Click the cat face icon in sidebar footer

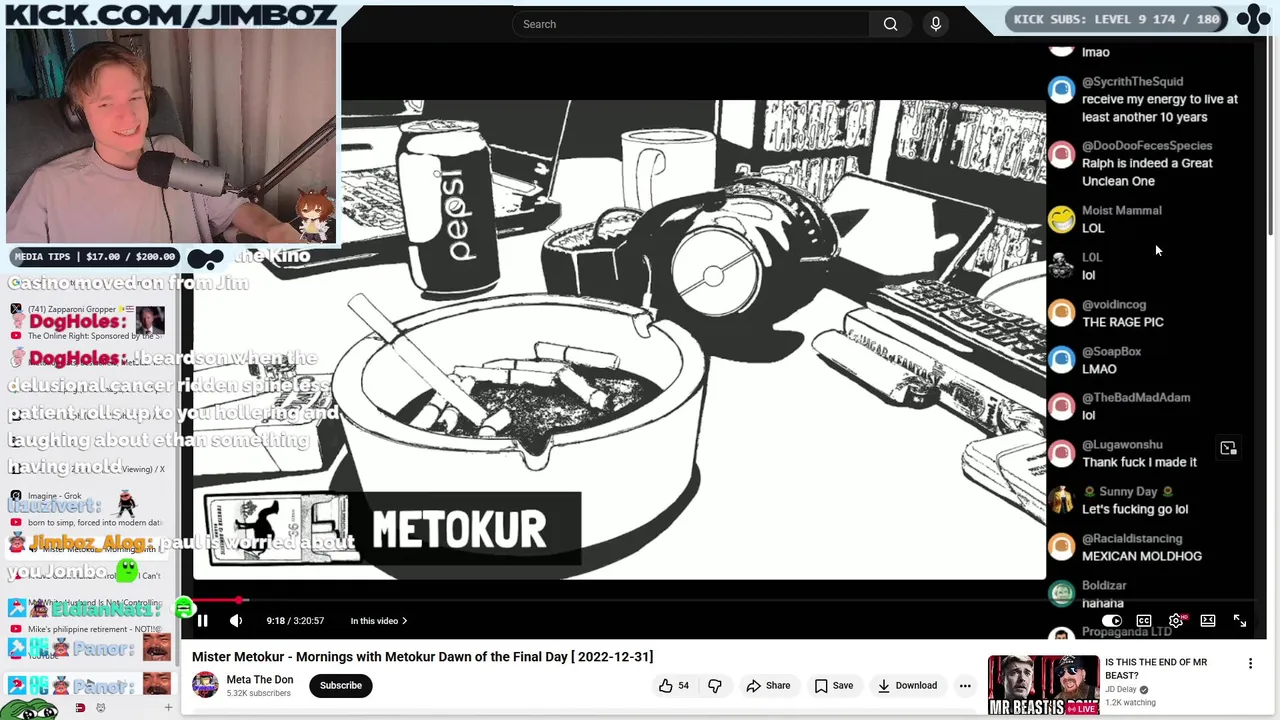pyautogui.click(x=100, y=708)
